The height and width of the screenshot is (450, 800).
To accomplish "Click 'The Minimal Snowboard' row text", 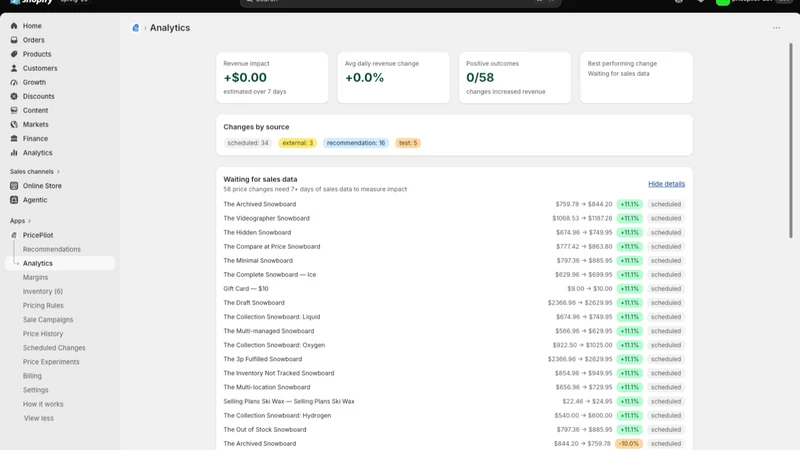I will coord(258,260).
